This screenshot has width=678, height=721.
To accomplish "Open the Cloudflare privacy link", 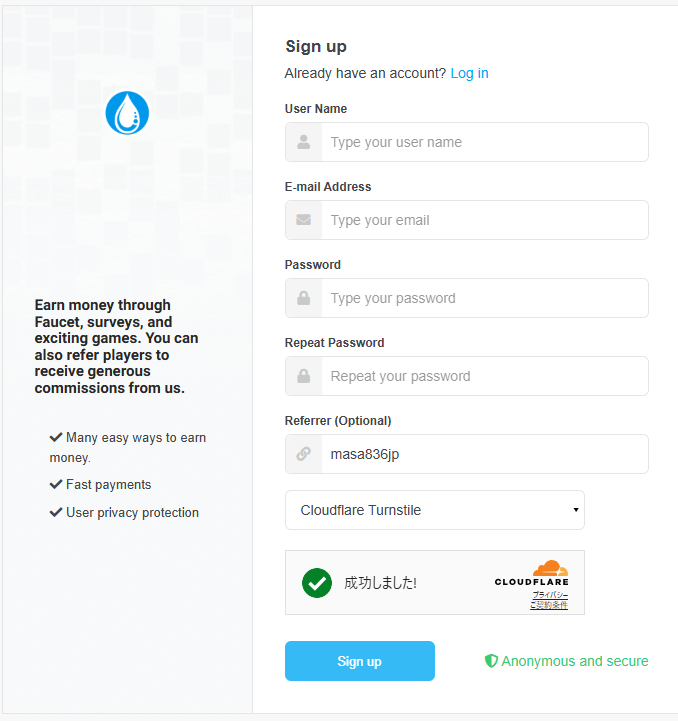I will coord(550,595).
